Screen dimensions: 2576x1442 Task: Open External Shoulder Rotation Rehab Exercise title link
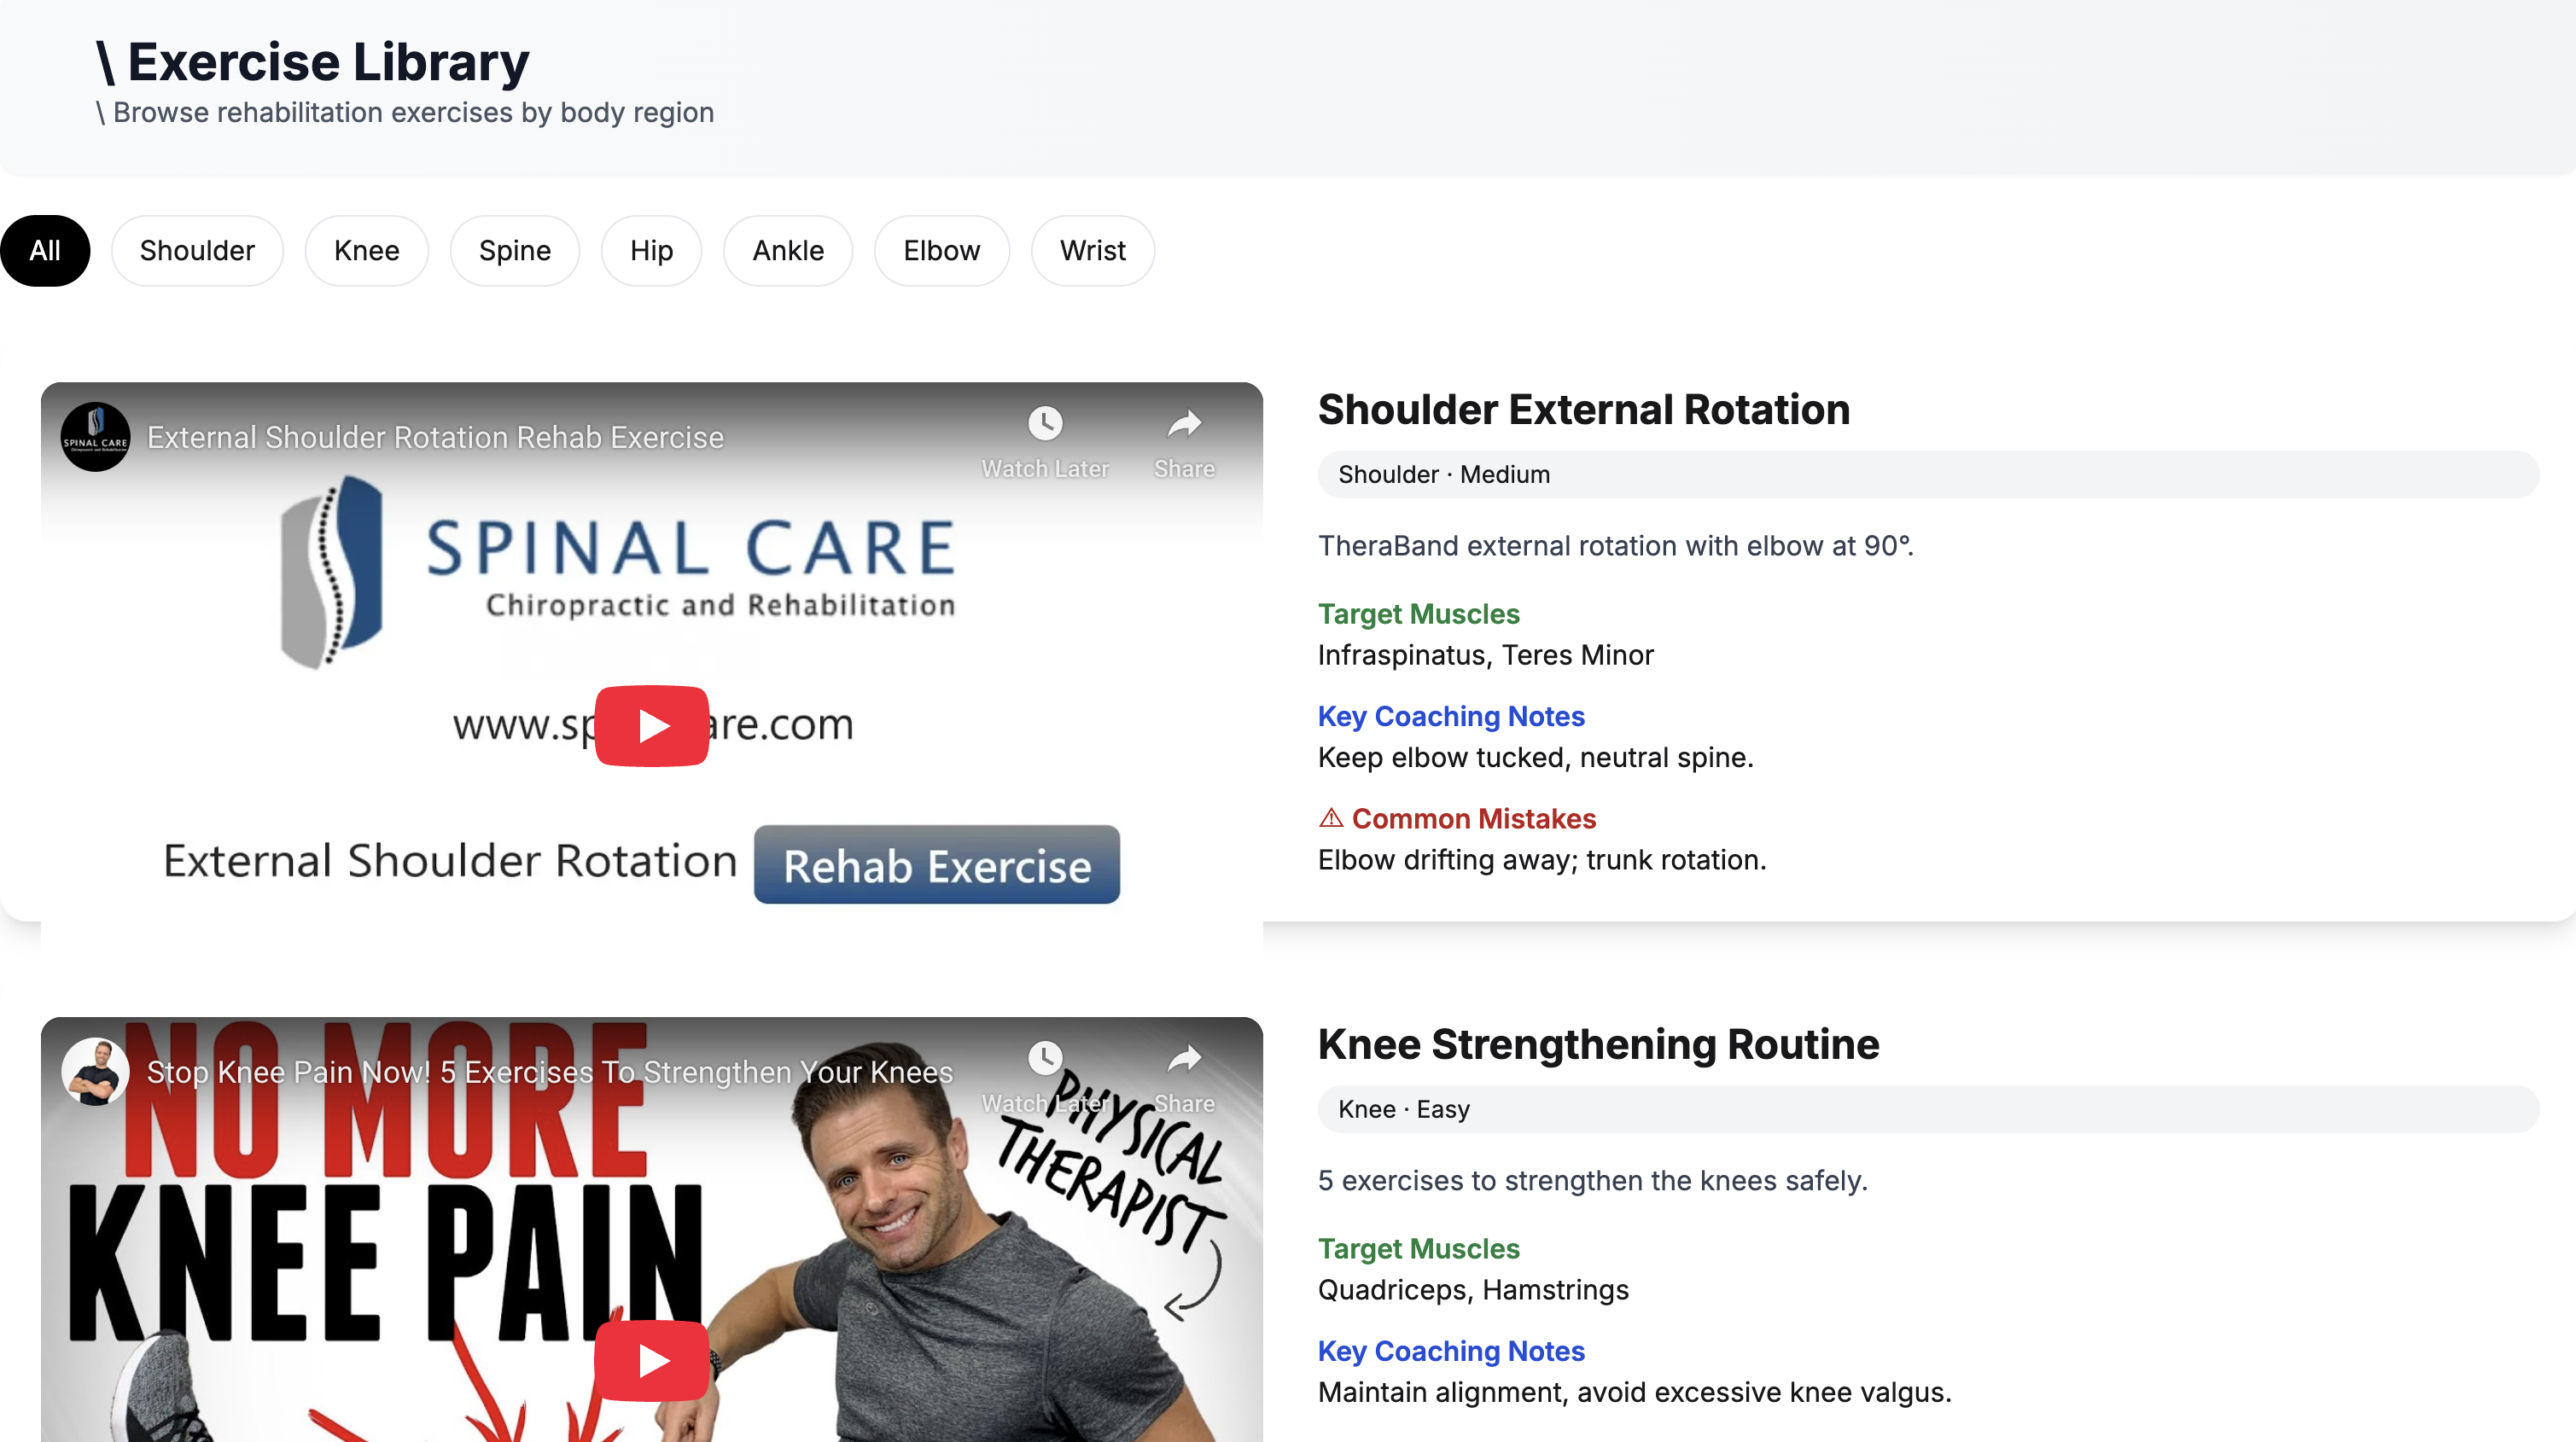[x=435, y=437]
